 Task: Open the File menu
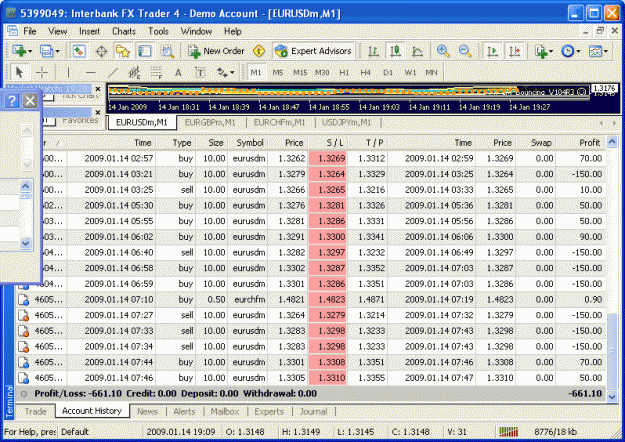(29, 31)
